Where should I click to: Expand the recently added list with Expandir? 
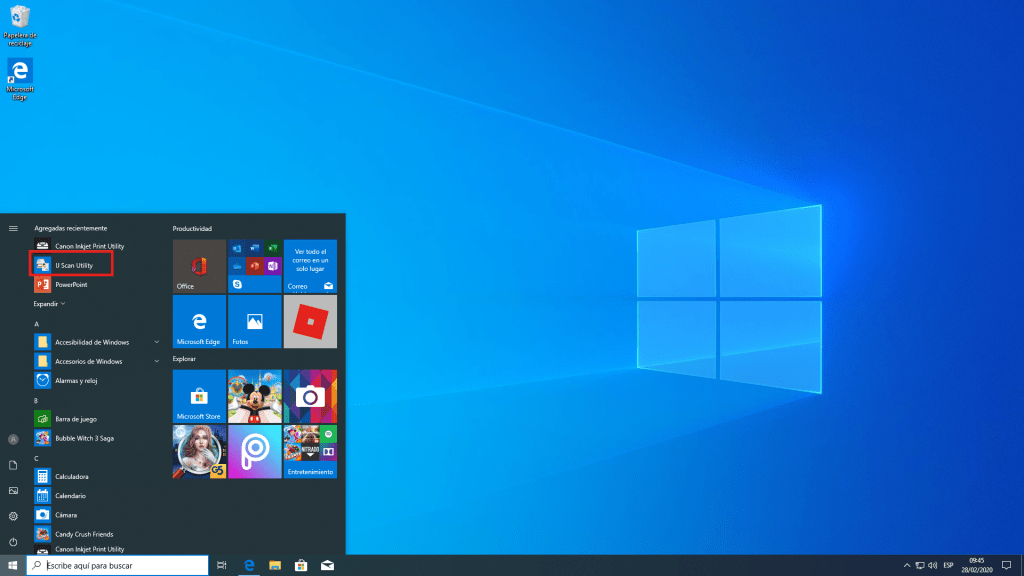point(50,303)
